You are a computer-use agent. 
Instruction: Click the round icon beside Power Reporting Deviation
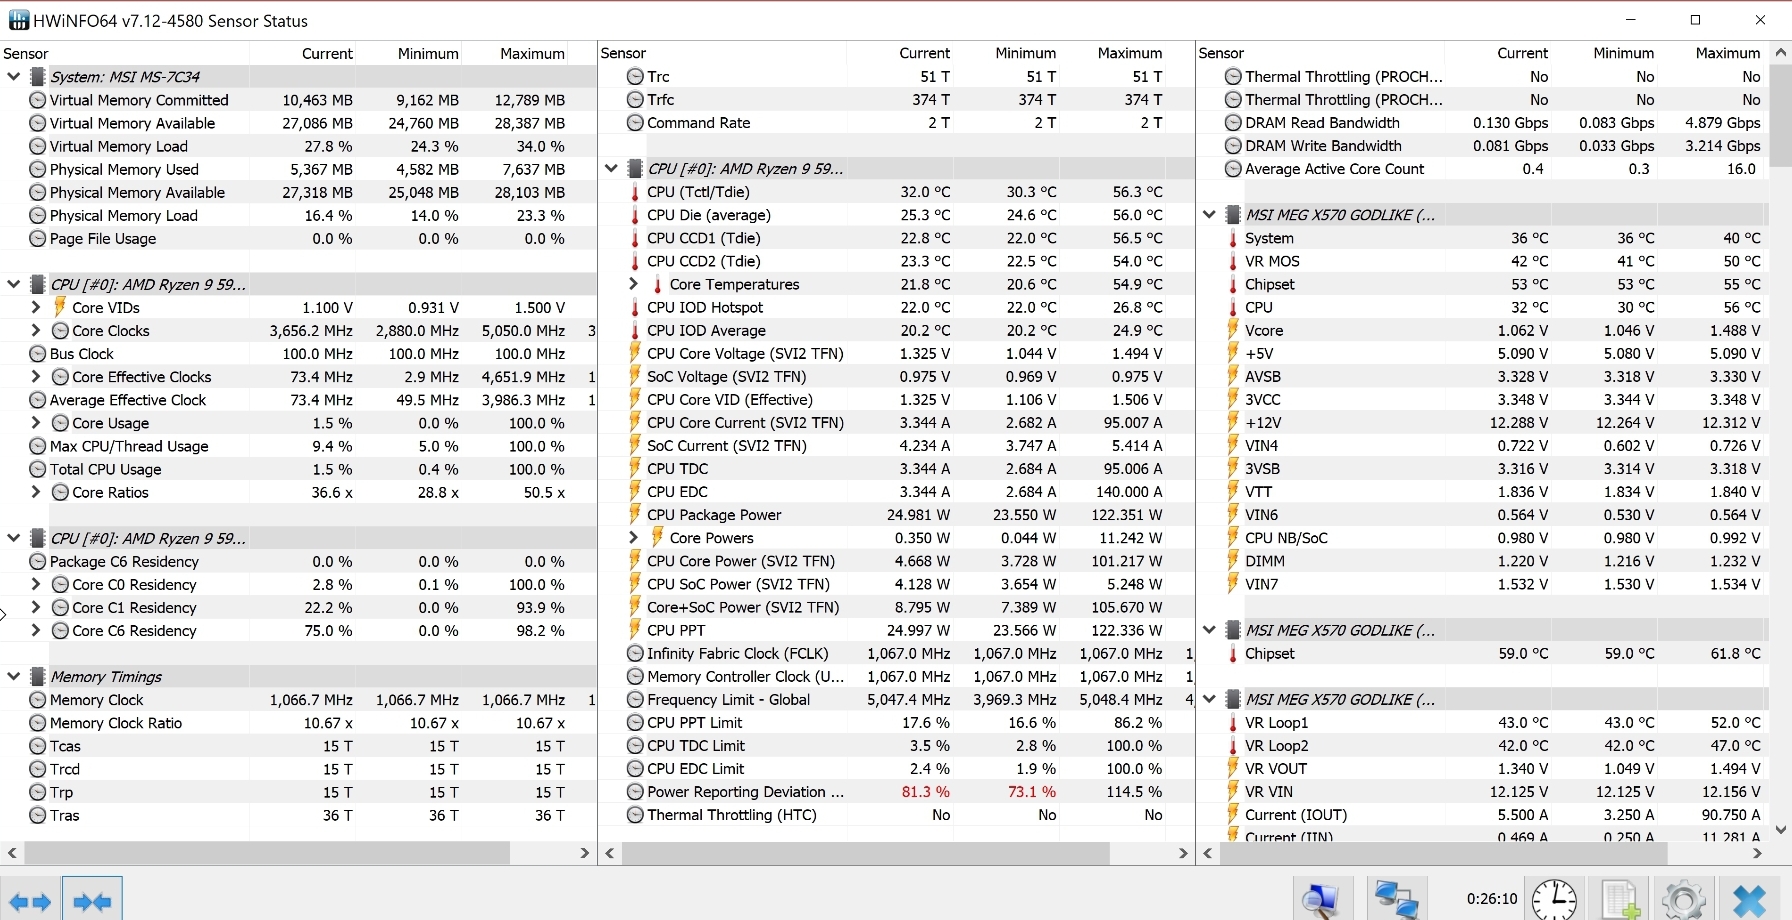[635, 792]
